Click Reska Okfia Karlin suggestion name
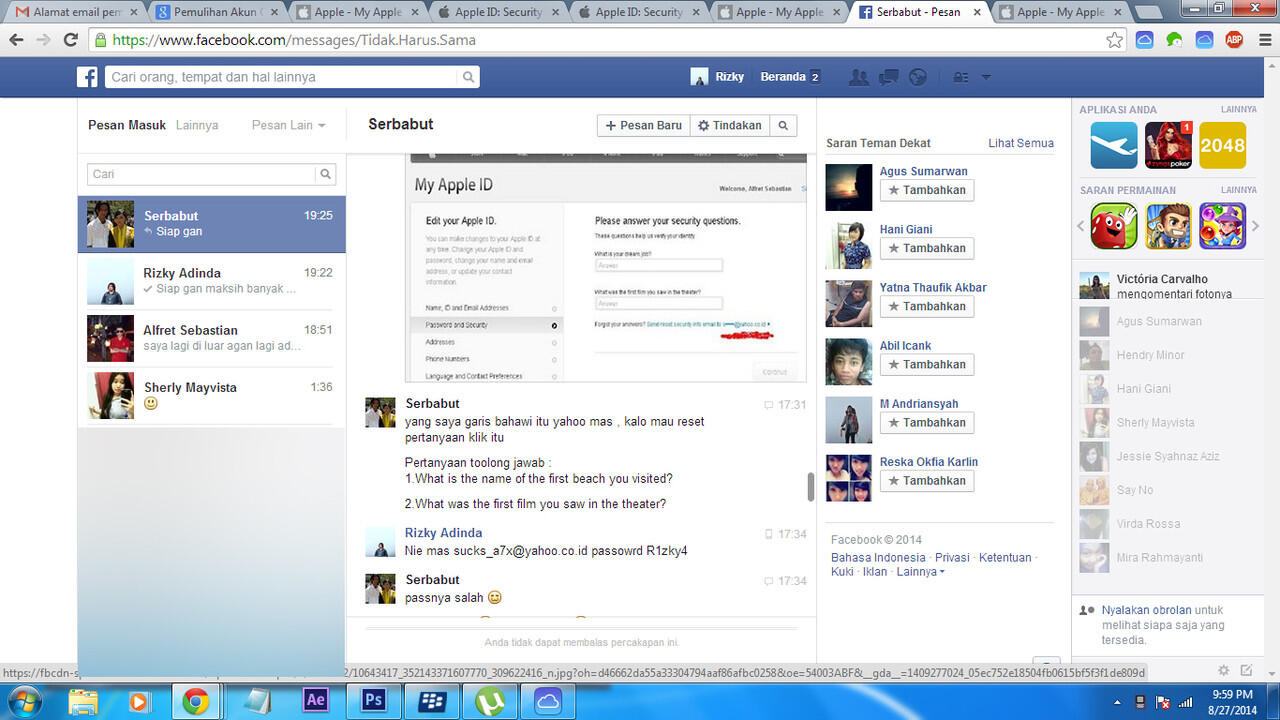Screen dimensions: 1280x720 (x=929, y=462)
